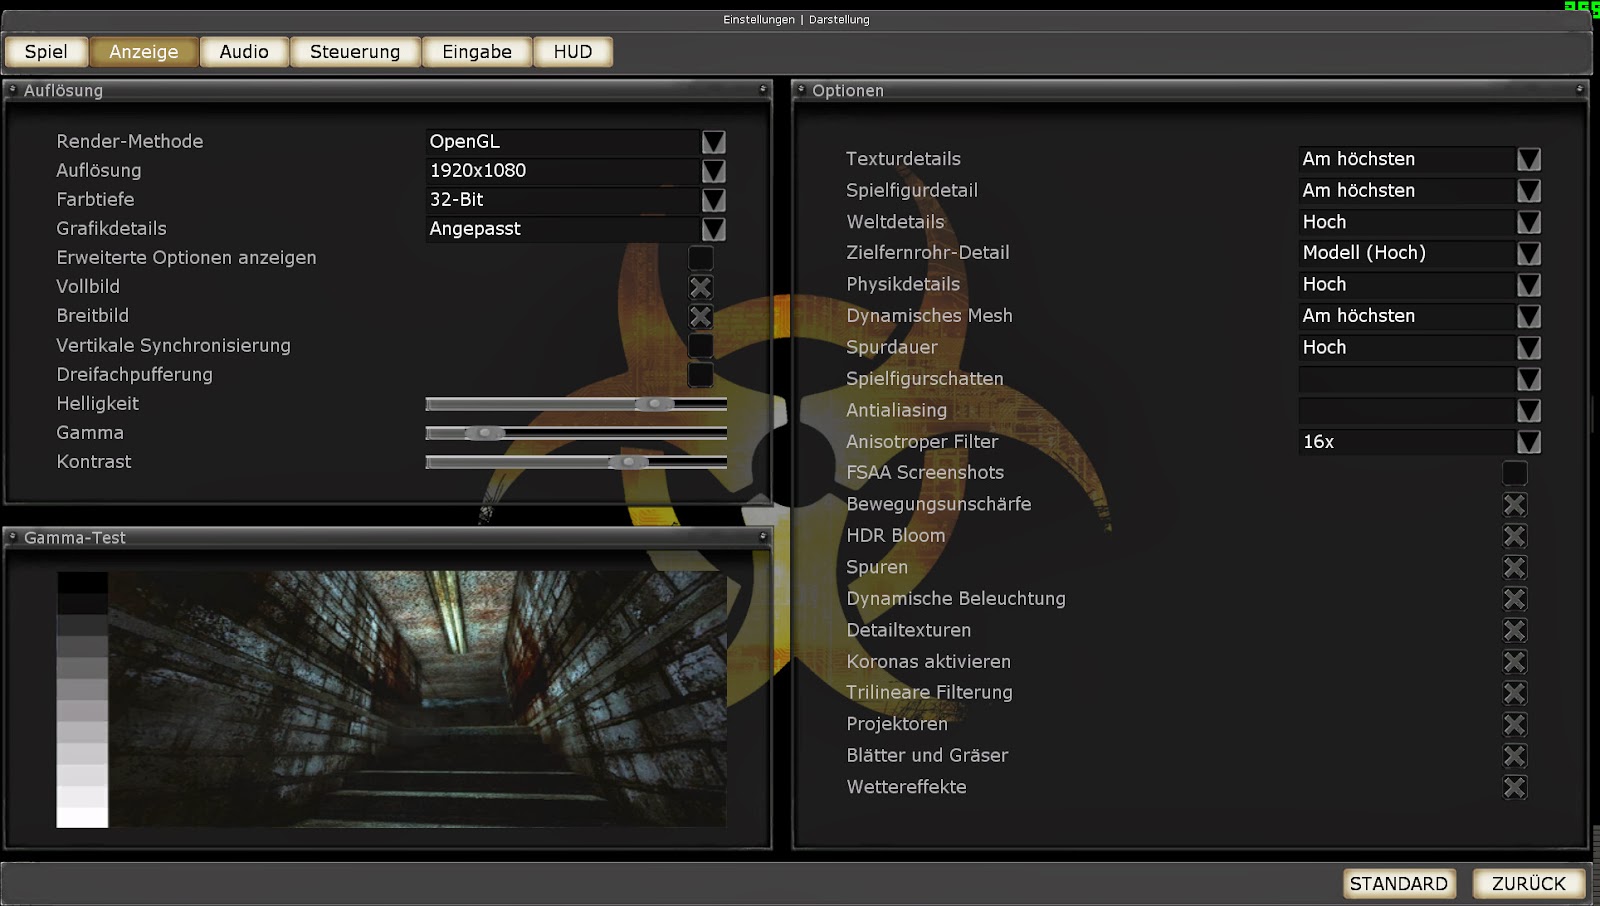Disable the Vollbild checkbox
Image resolution: width=1600 pixels, height=906 pixels.
[x=700, y=287]
